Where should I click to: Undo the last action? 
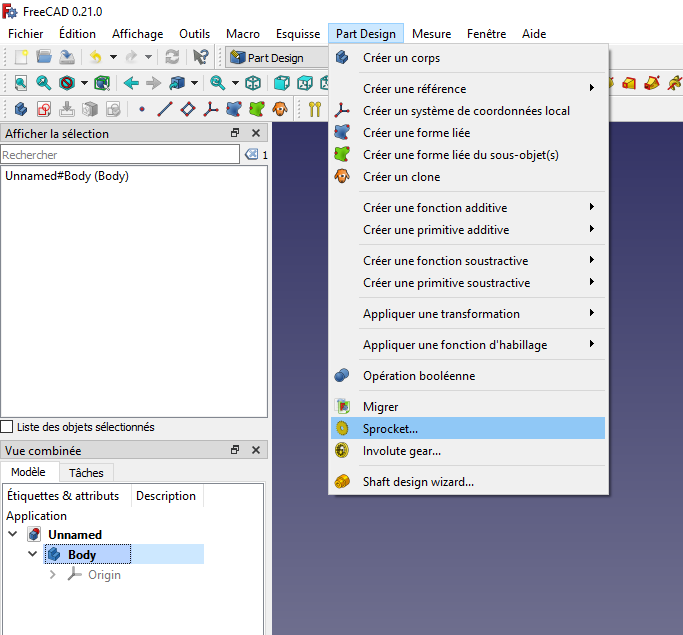pyautogui.click(x=95, y=57)
